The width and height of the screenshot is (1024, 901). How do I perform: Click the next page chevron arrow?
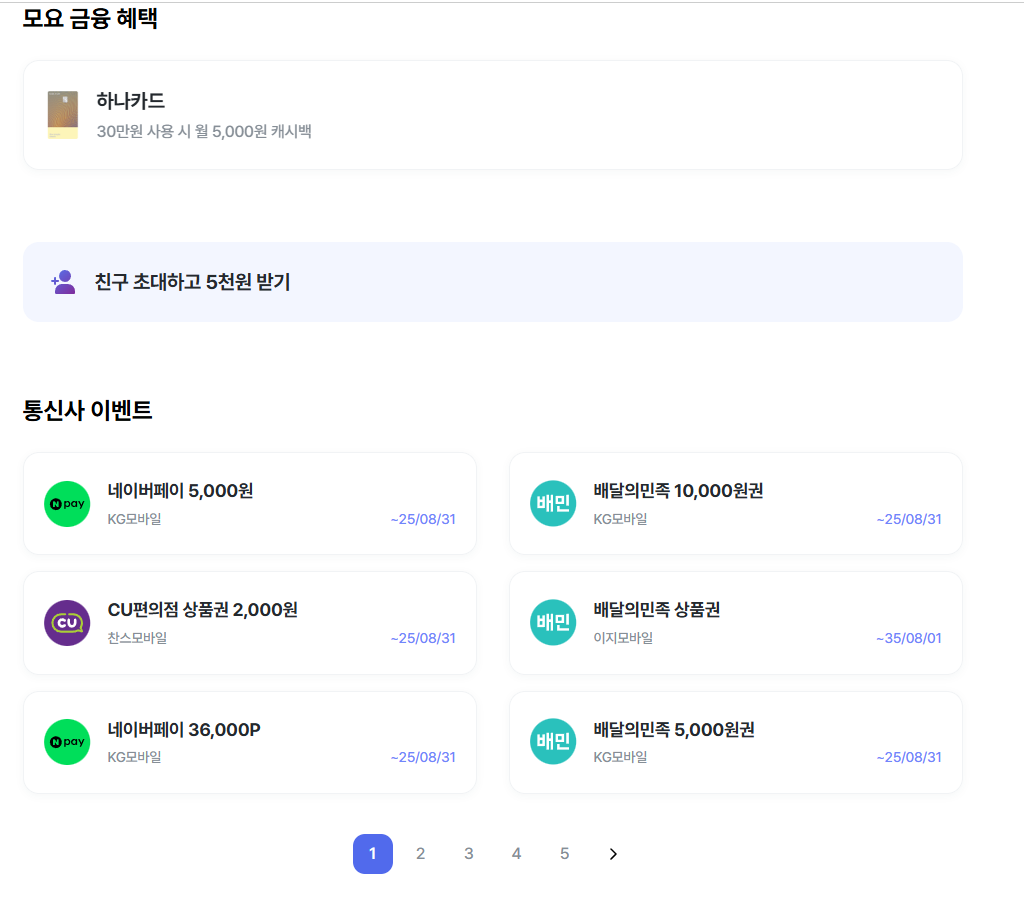coord(613,853)
